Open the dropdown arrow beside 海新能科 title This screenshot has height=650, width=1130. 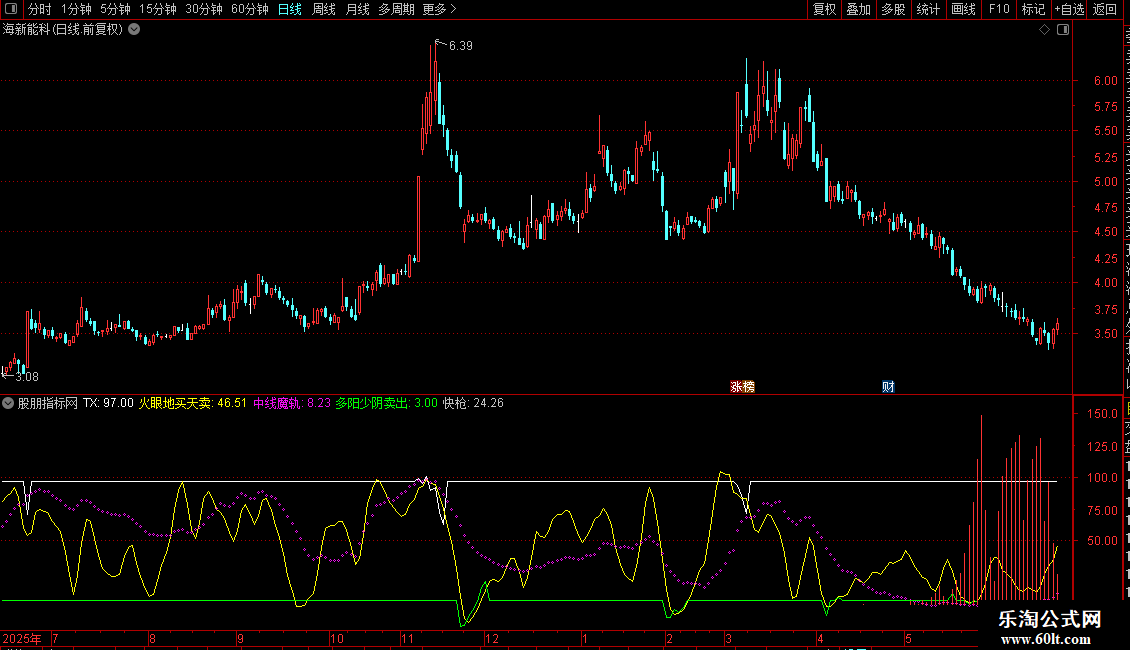tap(134, 30)
